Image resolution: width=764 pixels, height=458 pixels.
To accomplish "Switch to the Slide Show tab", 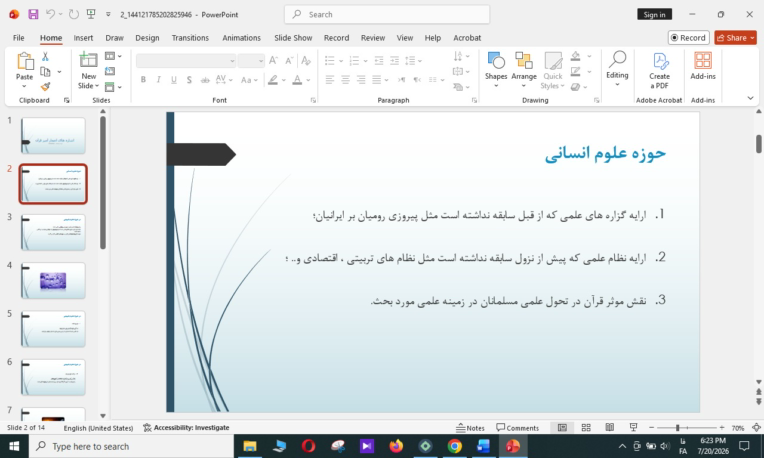I will pos(293,38).
